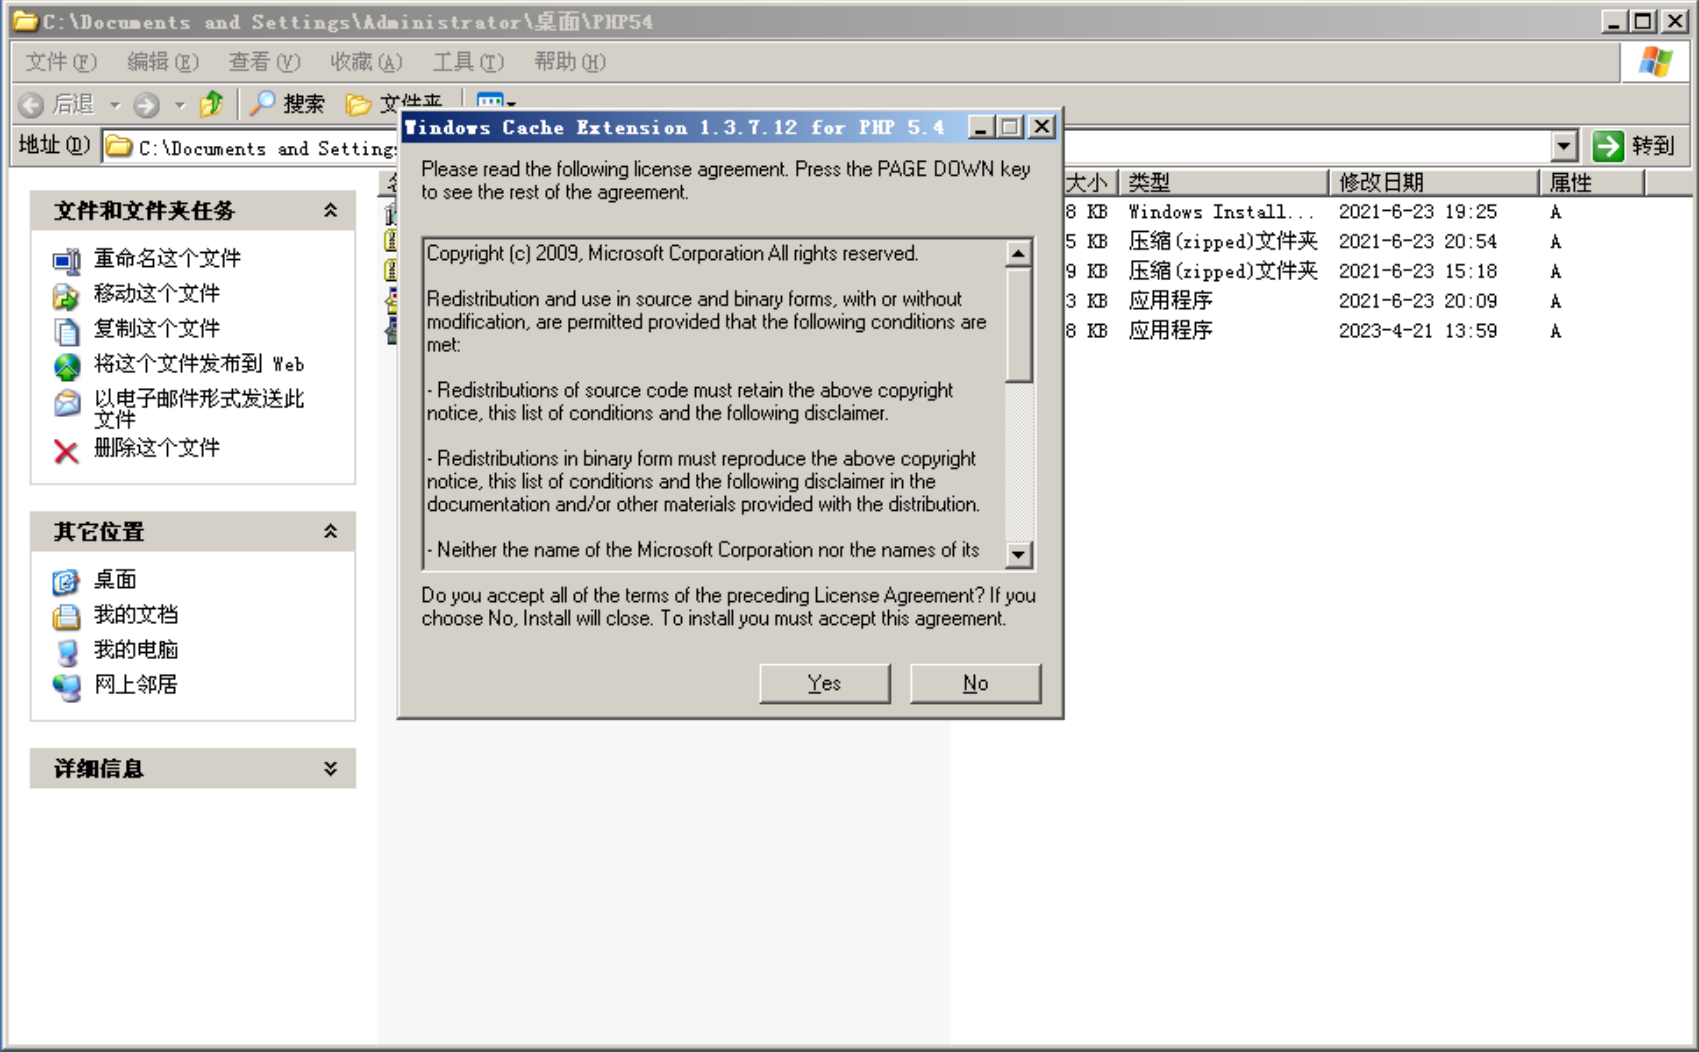Click the Back (后退) arrow icon
The height and width of the screenshot is (1052, 1699).
click(x=32, y=104)
